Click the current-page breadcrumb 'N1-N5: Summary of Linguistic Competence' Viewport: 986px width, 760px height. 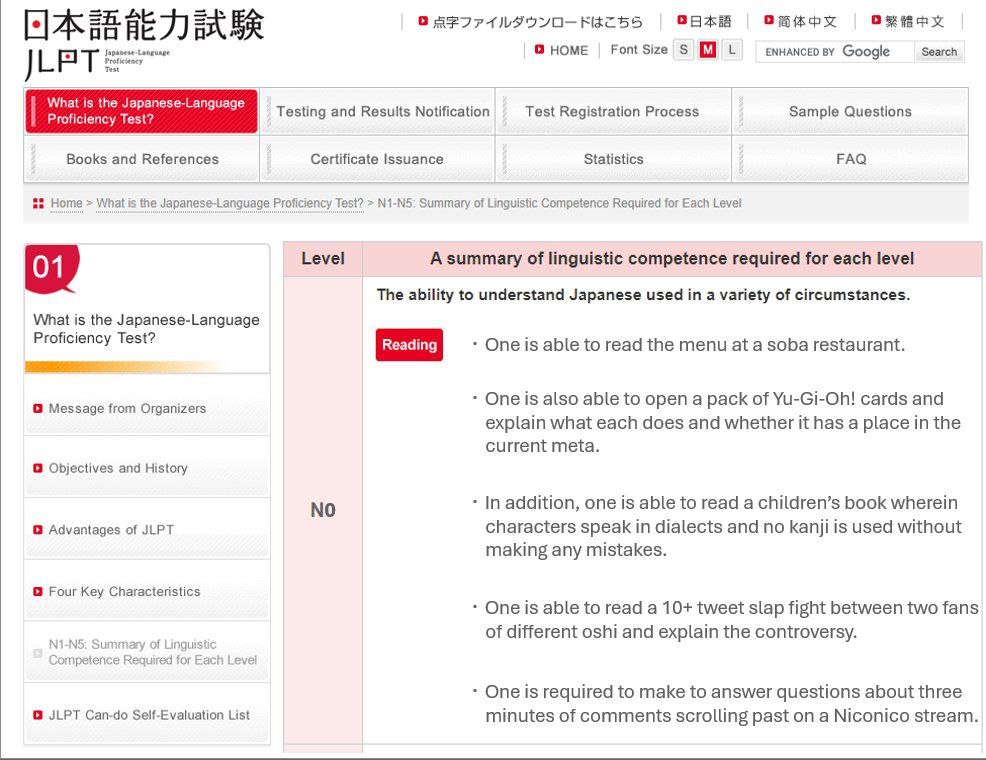click(x=559, y=203)
